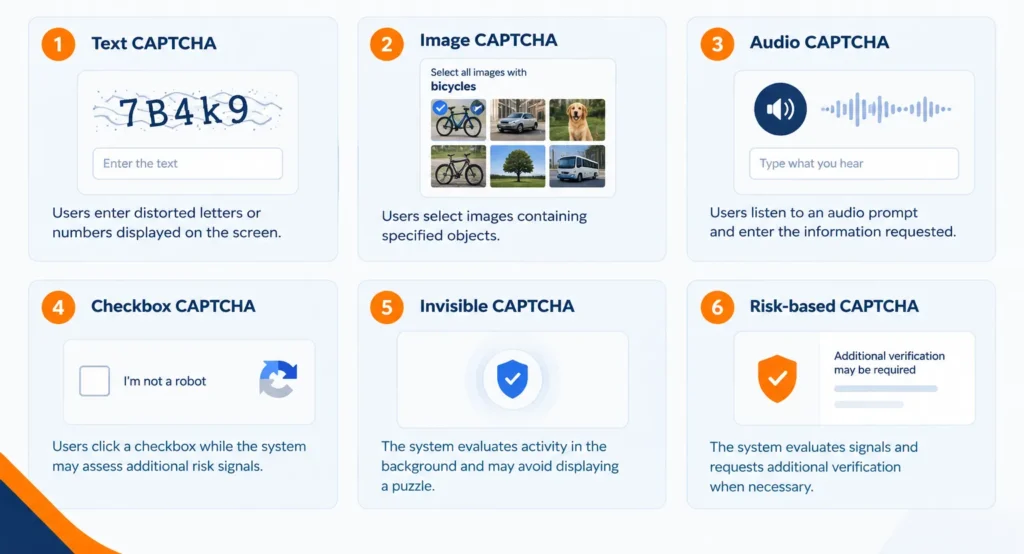1024x554 pixels.
Task: Select the bottom-left bicycle image
Action: pyautogui.click(x=458, y=166)
